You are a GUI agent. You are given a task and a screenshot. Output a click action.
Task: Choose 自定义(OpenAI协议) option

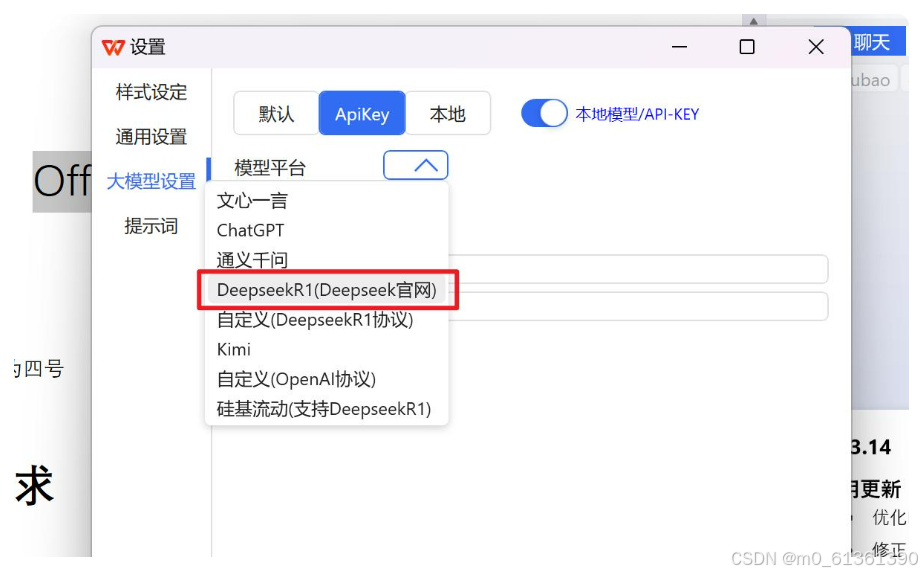(327, 379)
